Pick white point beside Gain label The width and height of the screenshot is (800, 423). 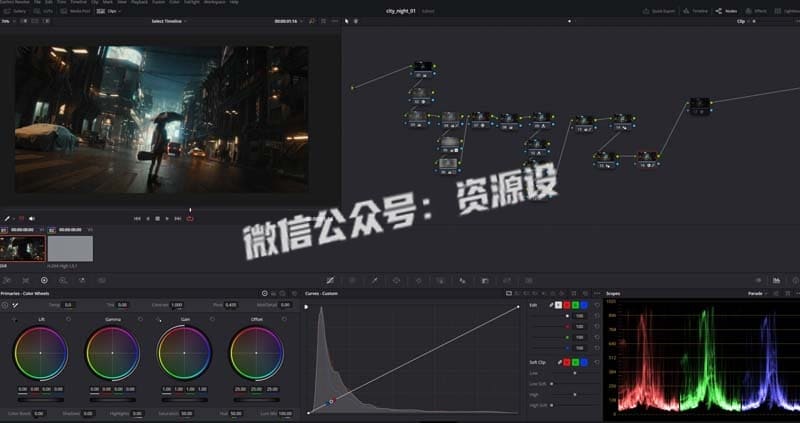(159, 320)
